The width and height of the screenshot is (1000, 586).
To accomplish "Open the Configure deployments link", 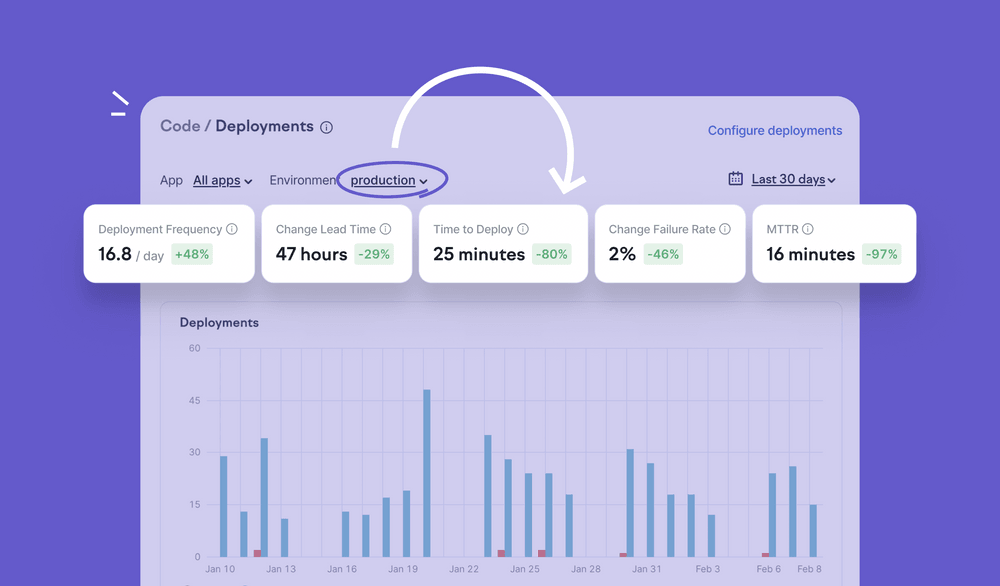I will (x=775, y=131).
